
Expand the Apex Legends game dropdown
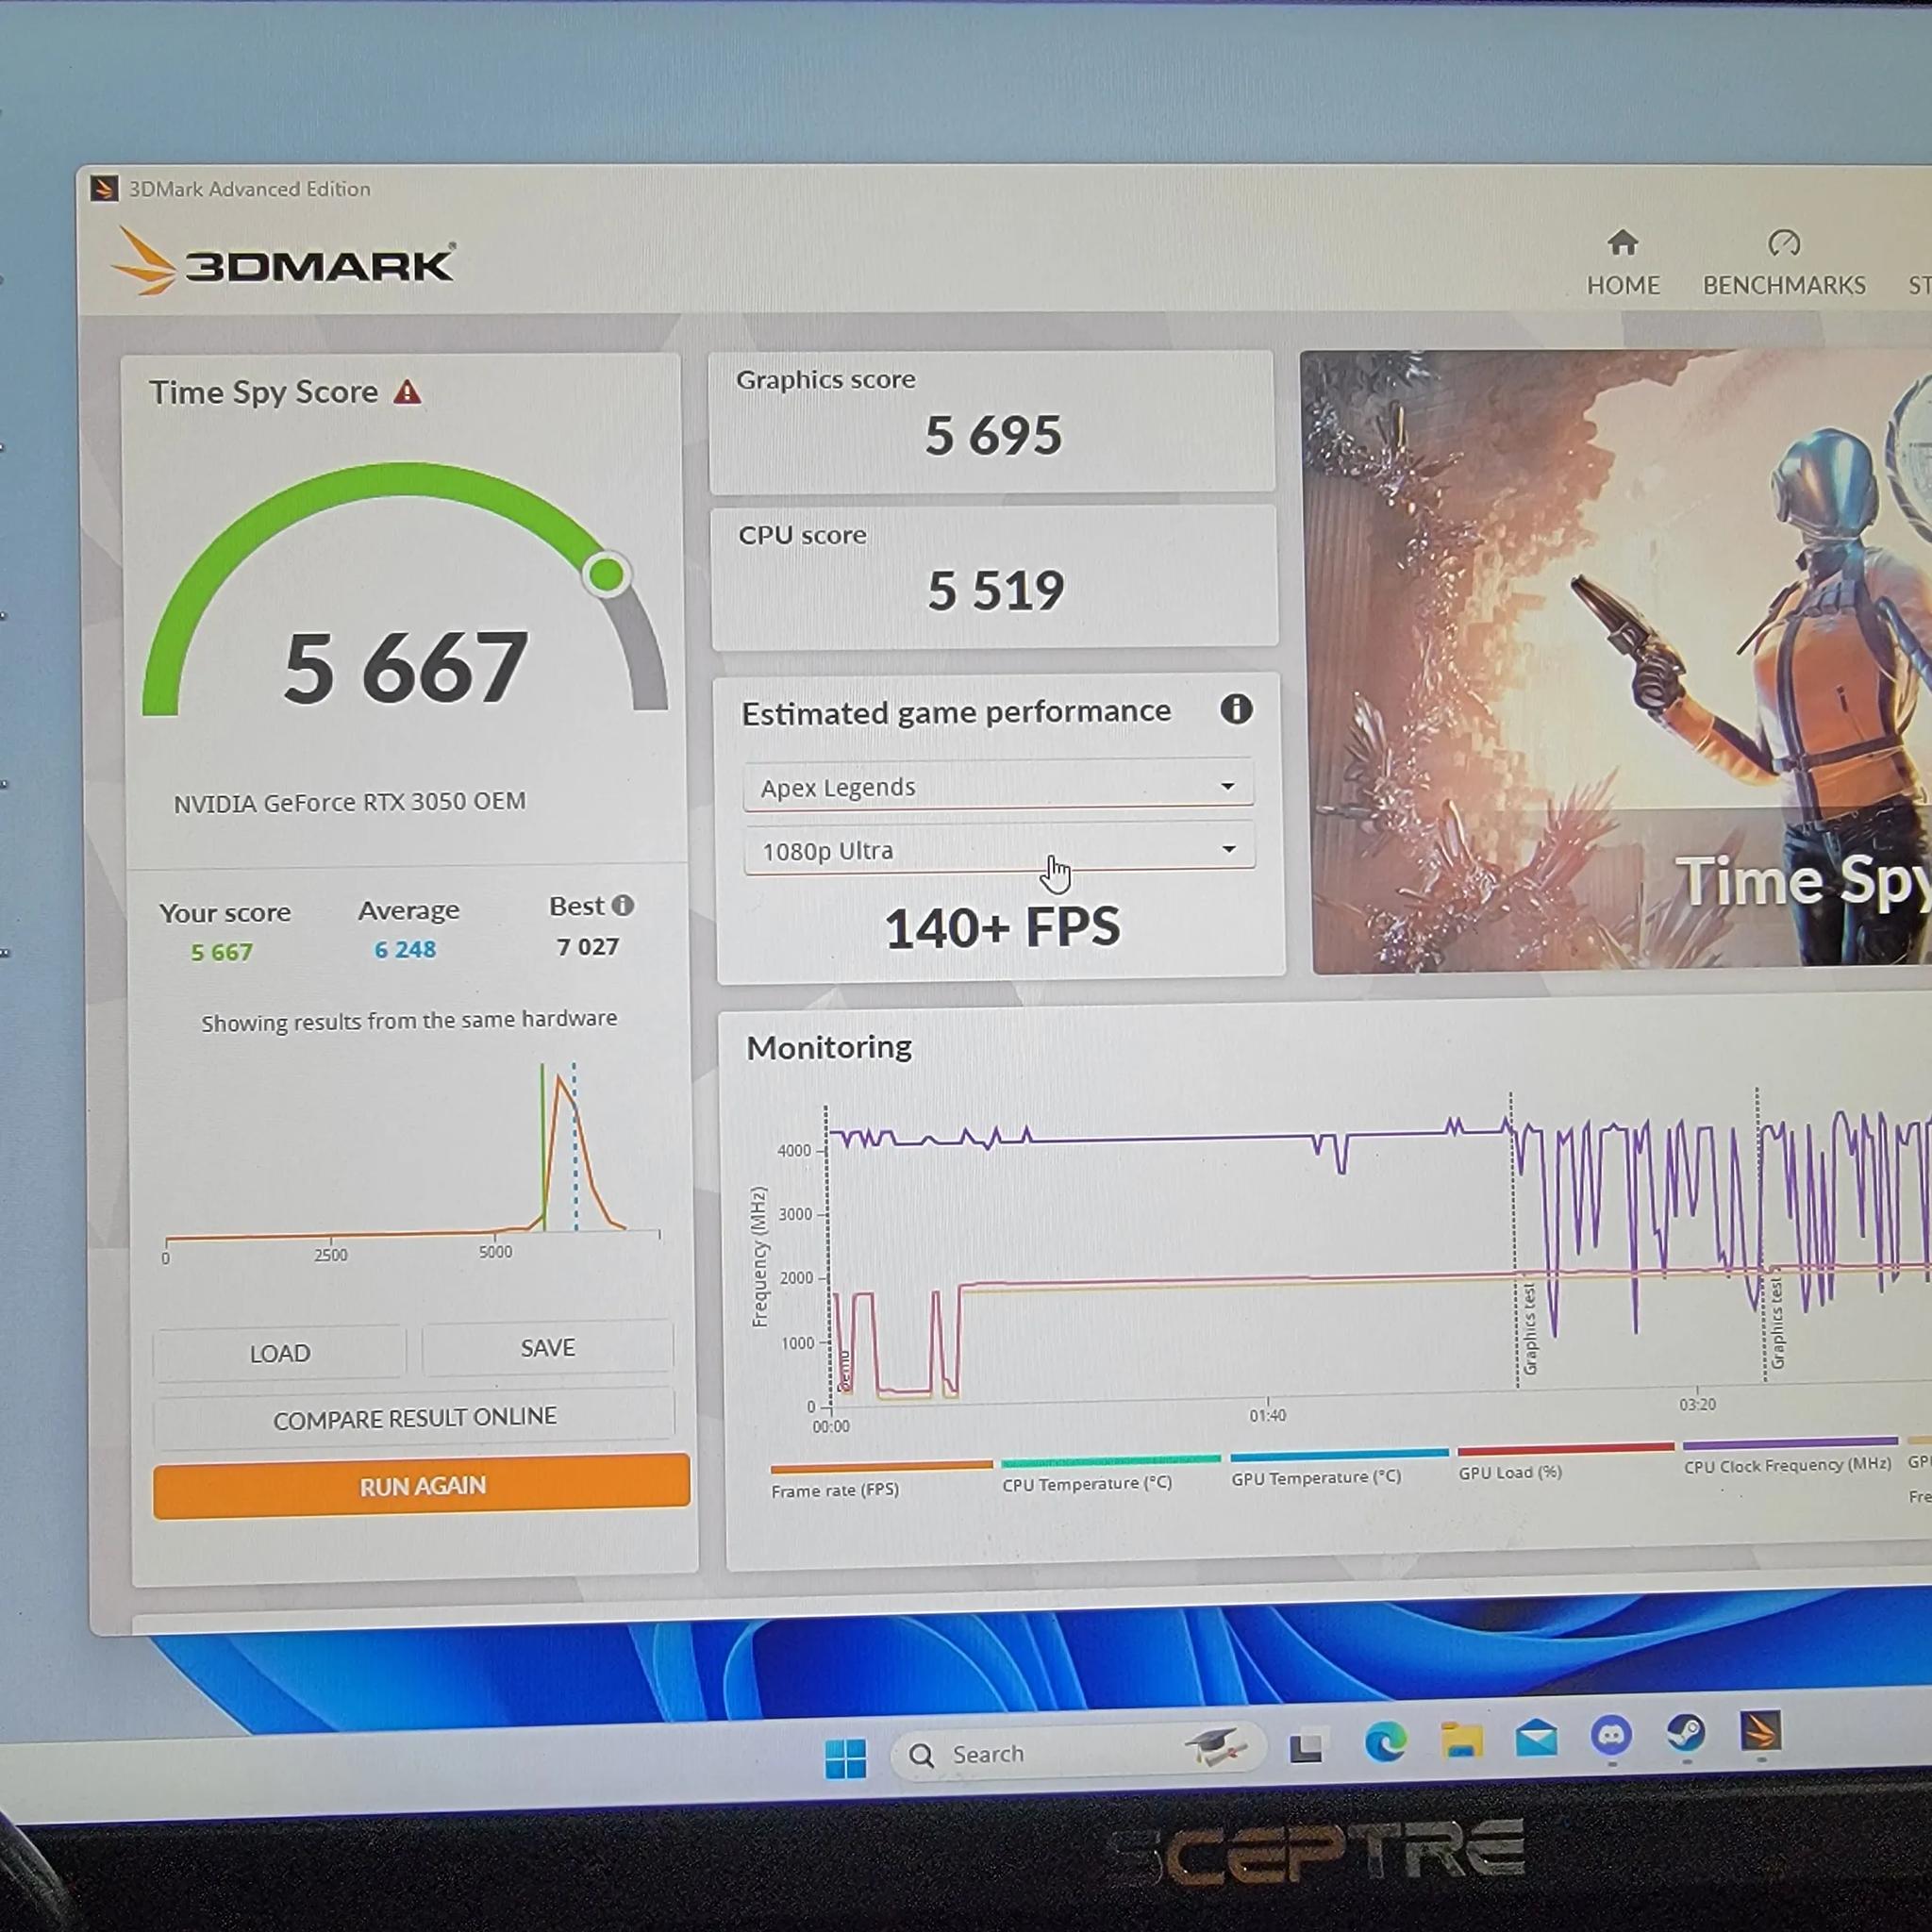click(x=998, y=787)
